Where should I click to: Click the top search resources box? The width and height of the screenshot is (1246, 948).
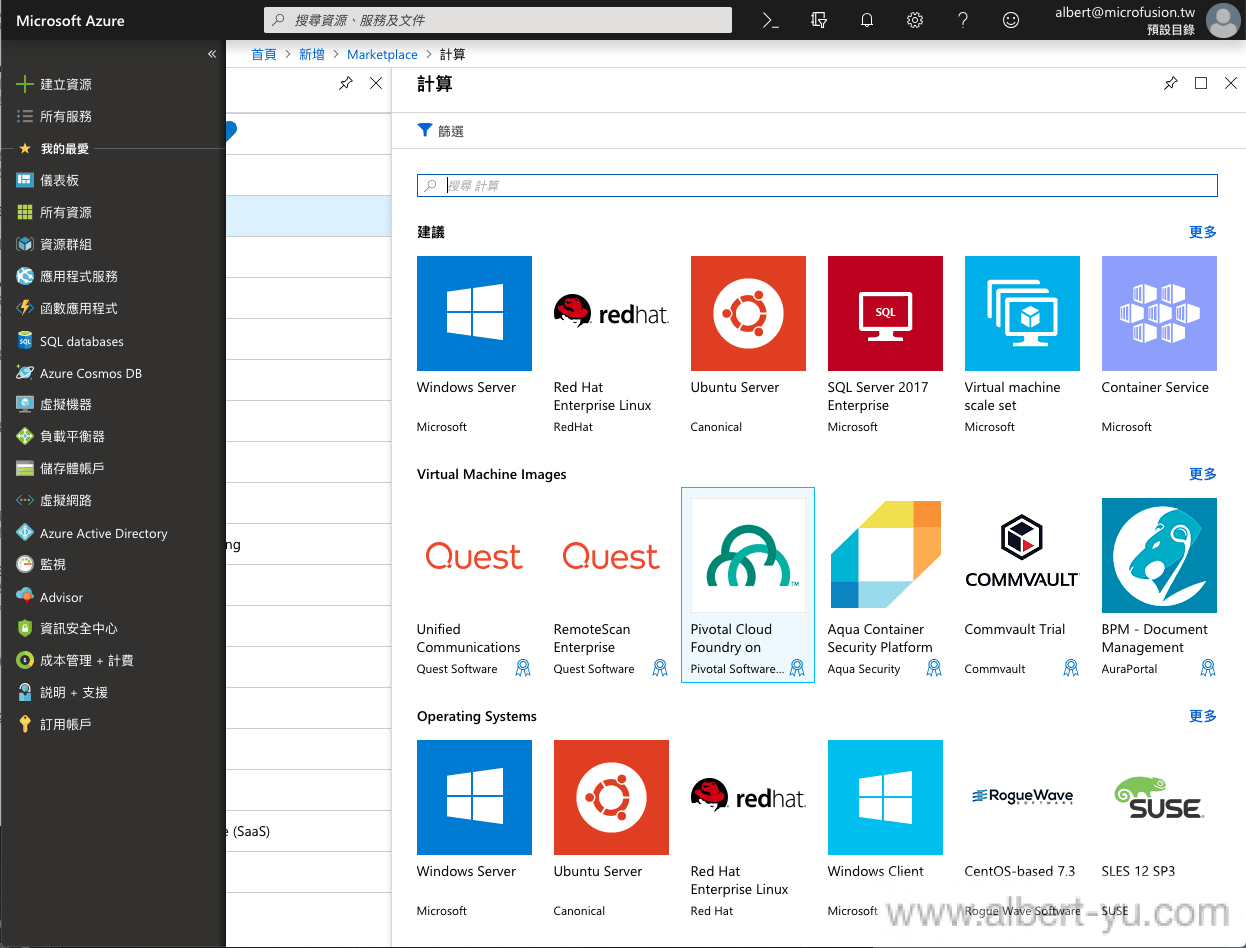[498, 20]
